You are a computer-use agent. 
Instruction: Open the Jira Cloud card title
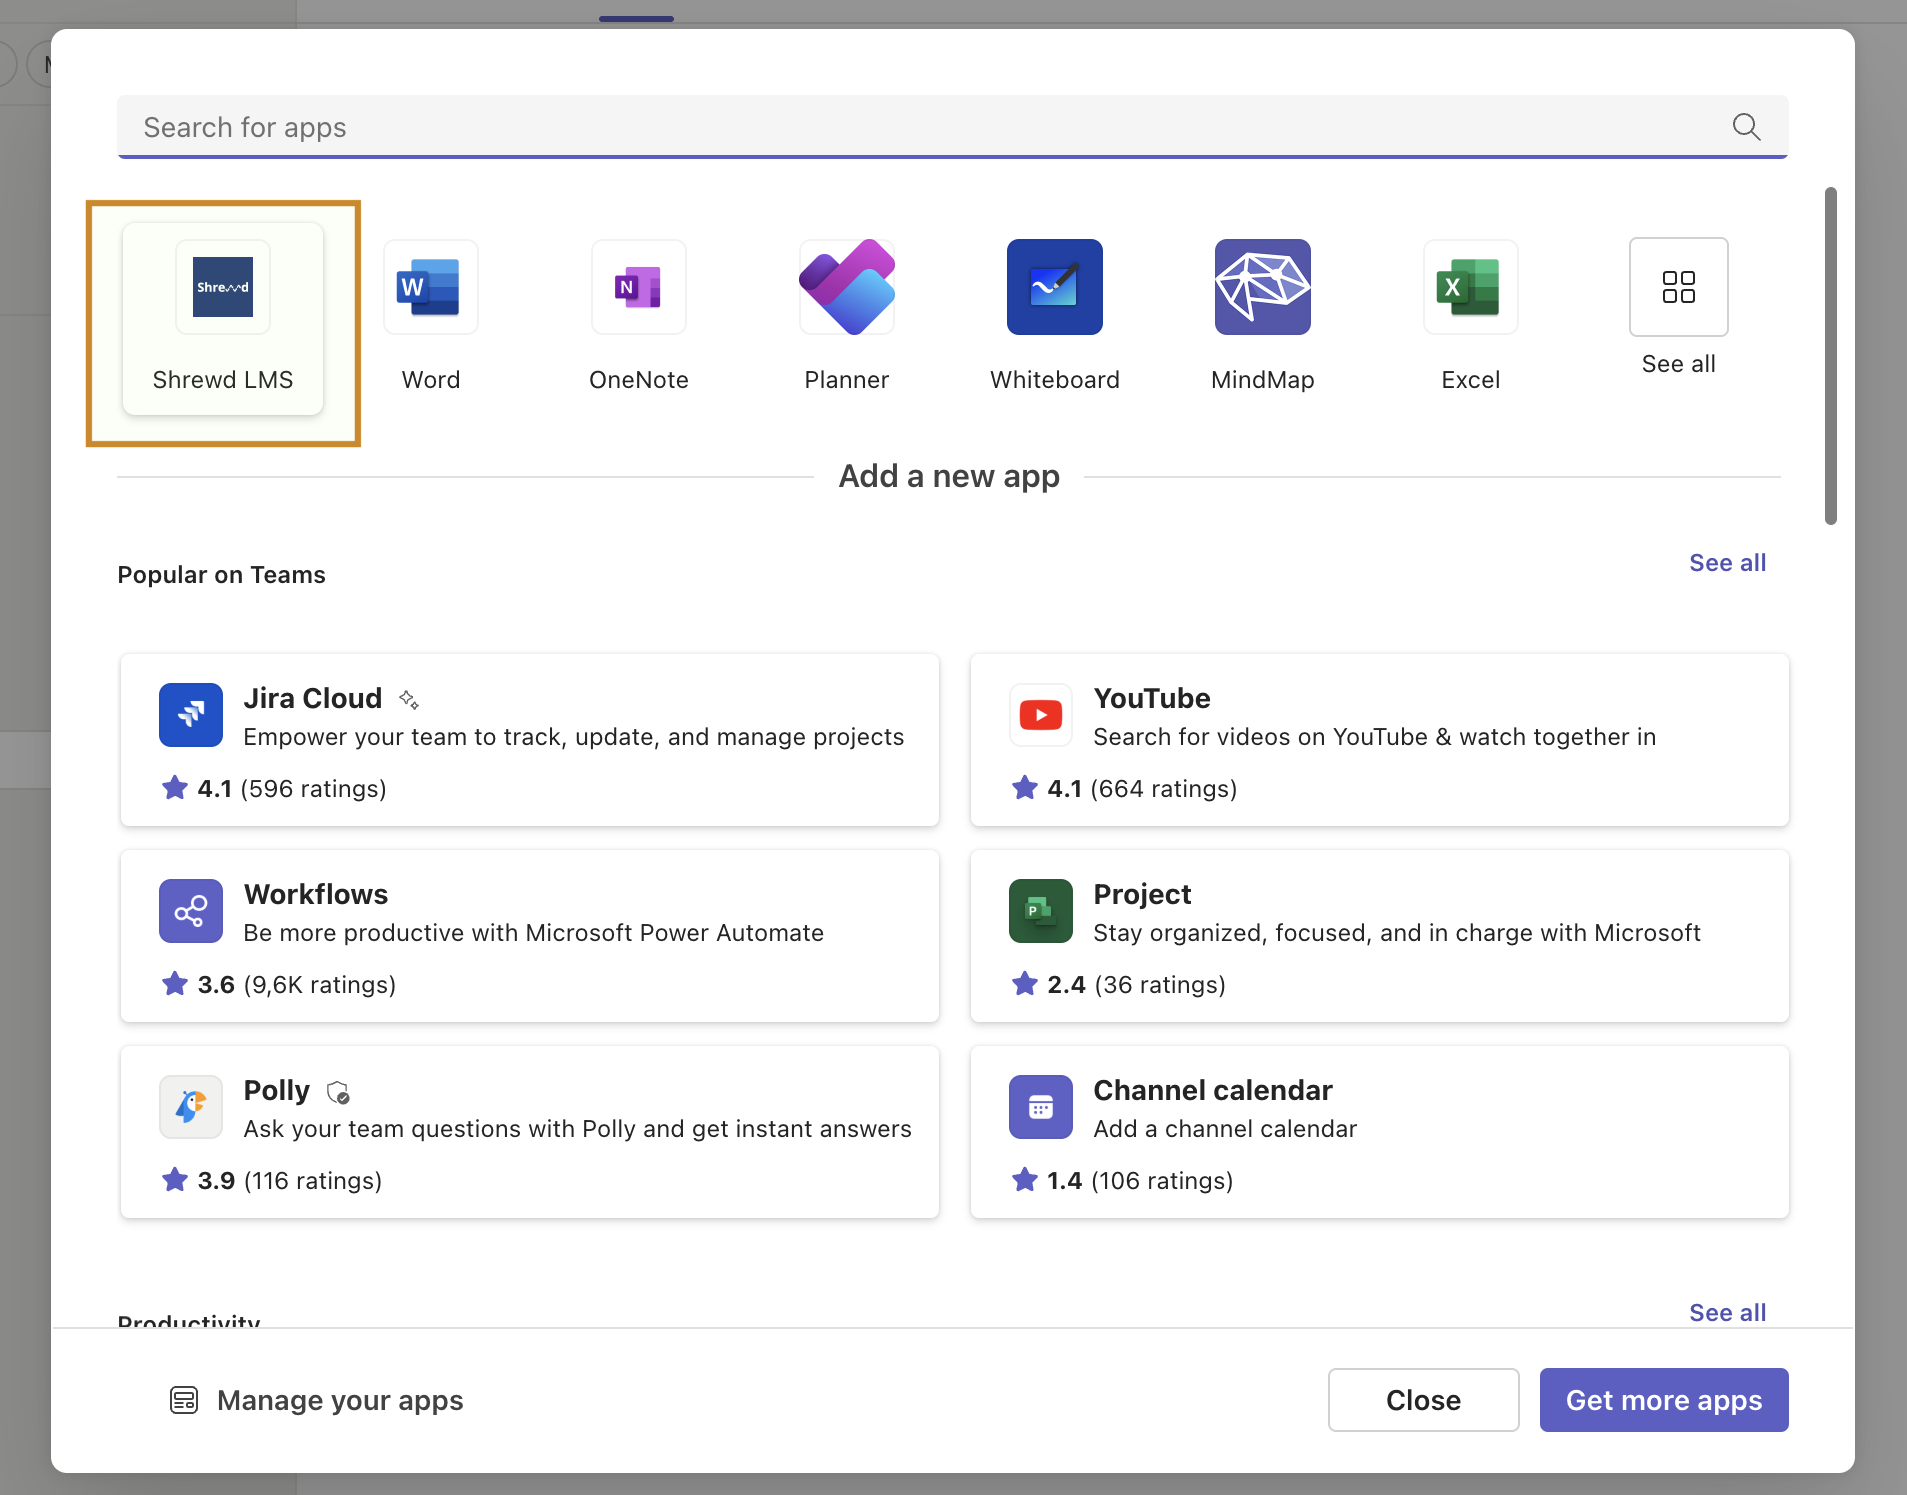click(313, 698)
